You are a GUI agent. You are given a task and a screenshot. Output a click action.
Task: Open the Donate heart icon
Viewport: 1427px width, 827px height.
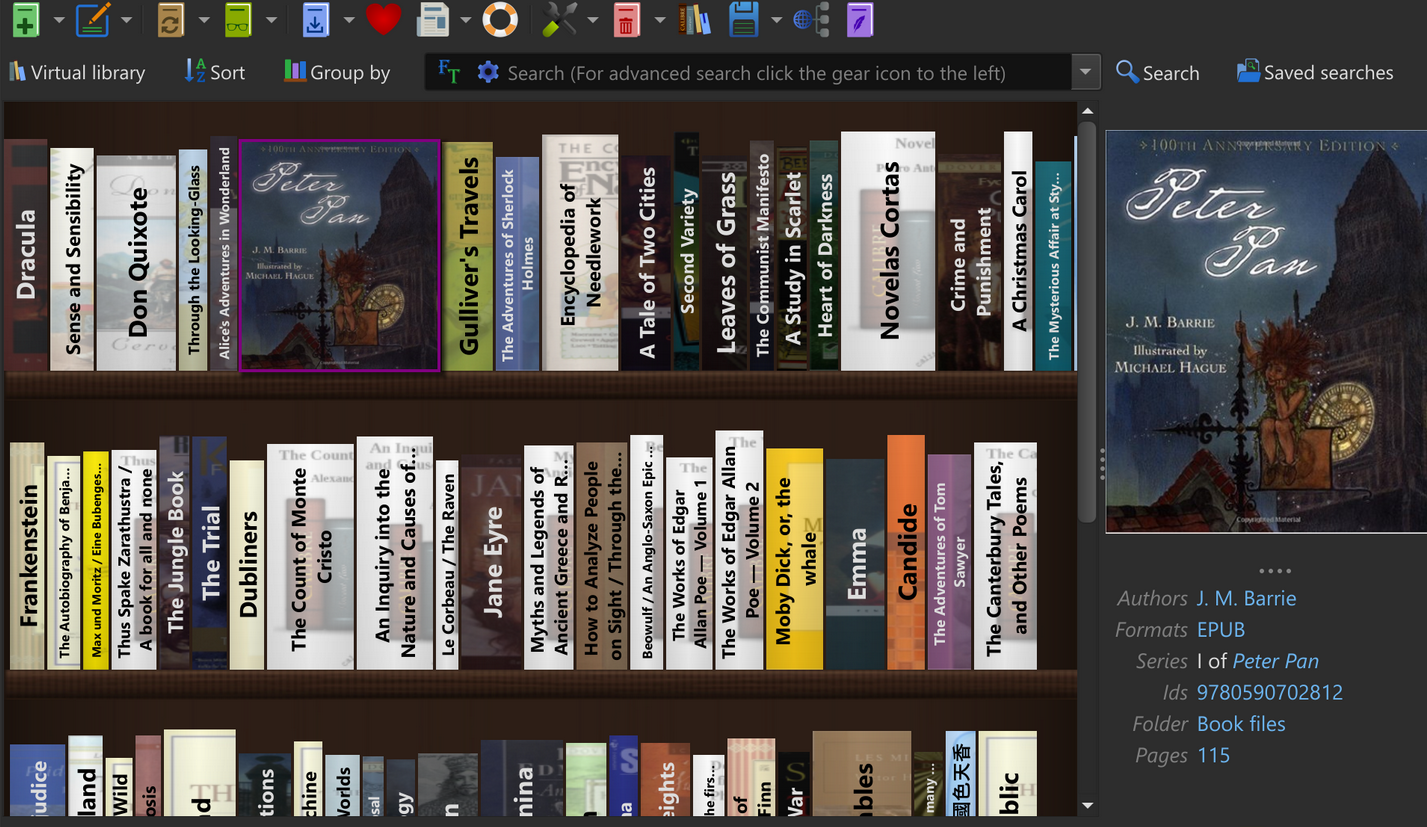(x=384, y=20)
